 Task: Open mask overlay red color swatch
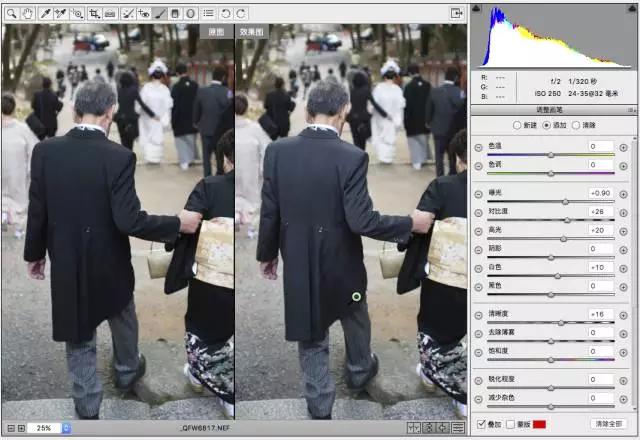539,424
